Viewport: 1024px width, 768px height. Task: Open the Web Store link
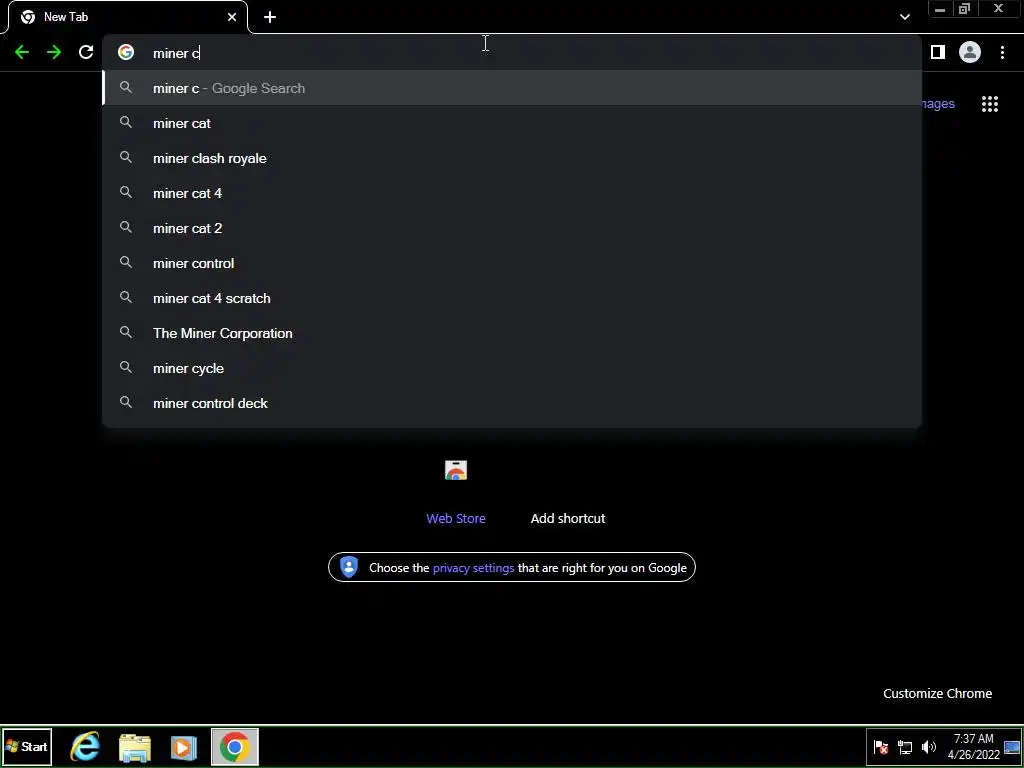(456, 519)
